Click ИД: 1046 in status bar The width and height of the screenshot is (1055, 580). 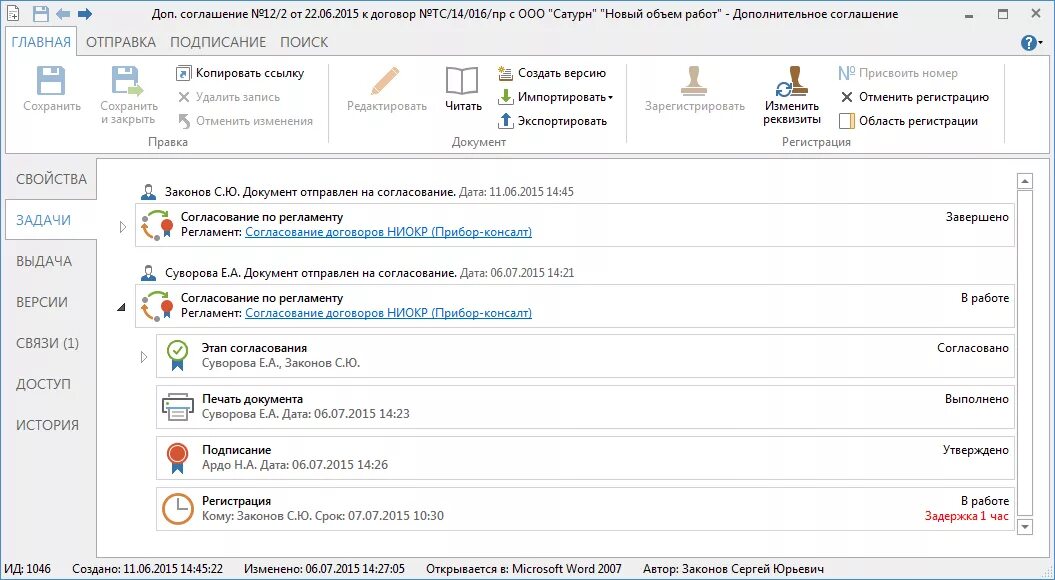point(28,569)
